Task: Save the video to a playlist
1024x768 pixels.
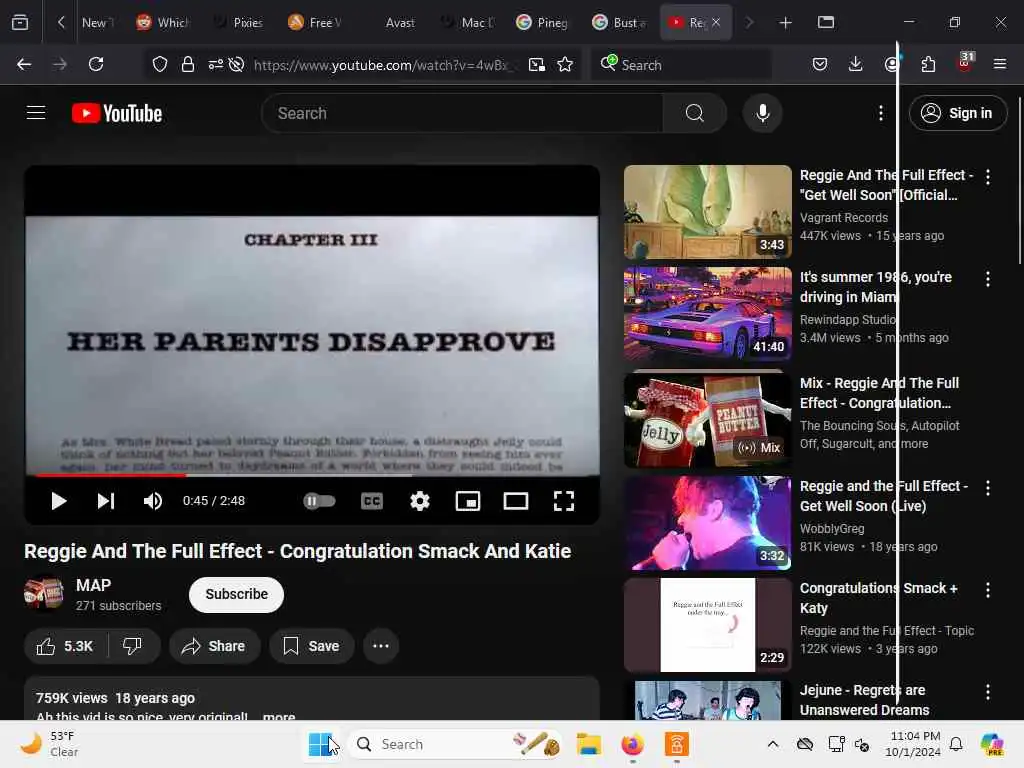Action: pyautogui.click(x=312, y=646)
